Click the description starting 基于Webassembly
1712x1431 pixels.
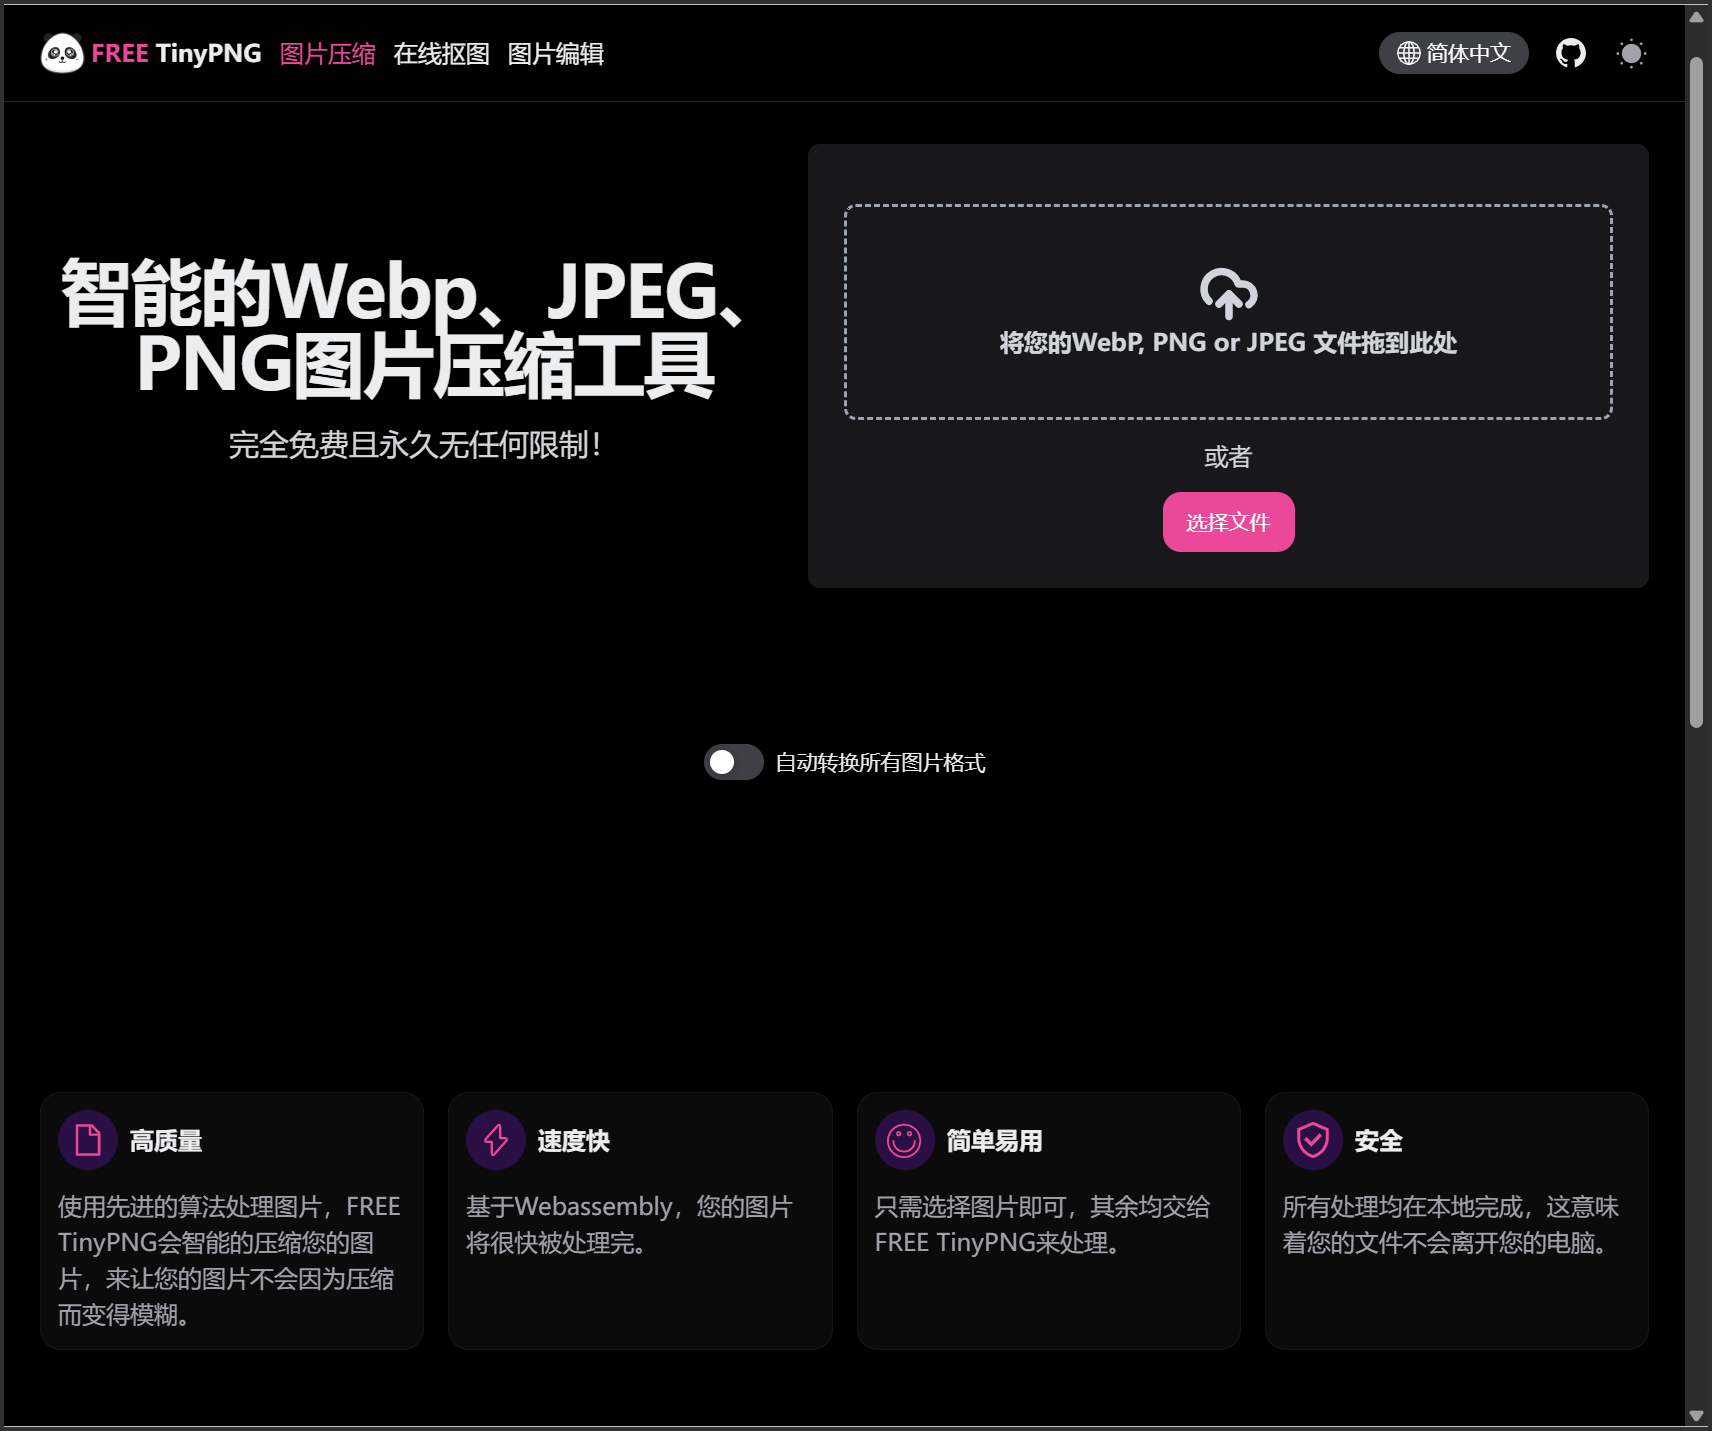click(x=629, y=1225)
